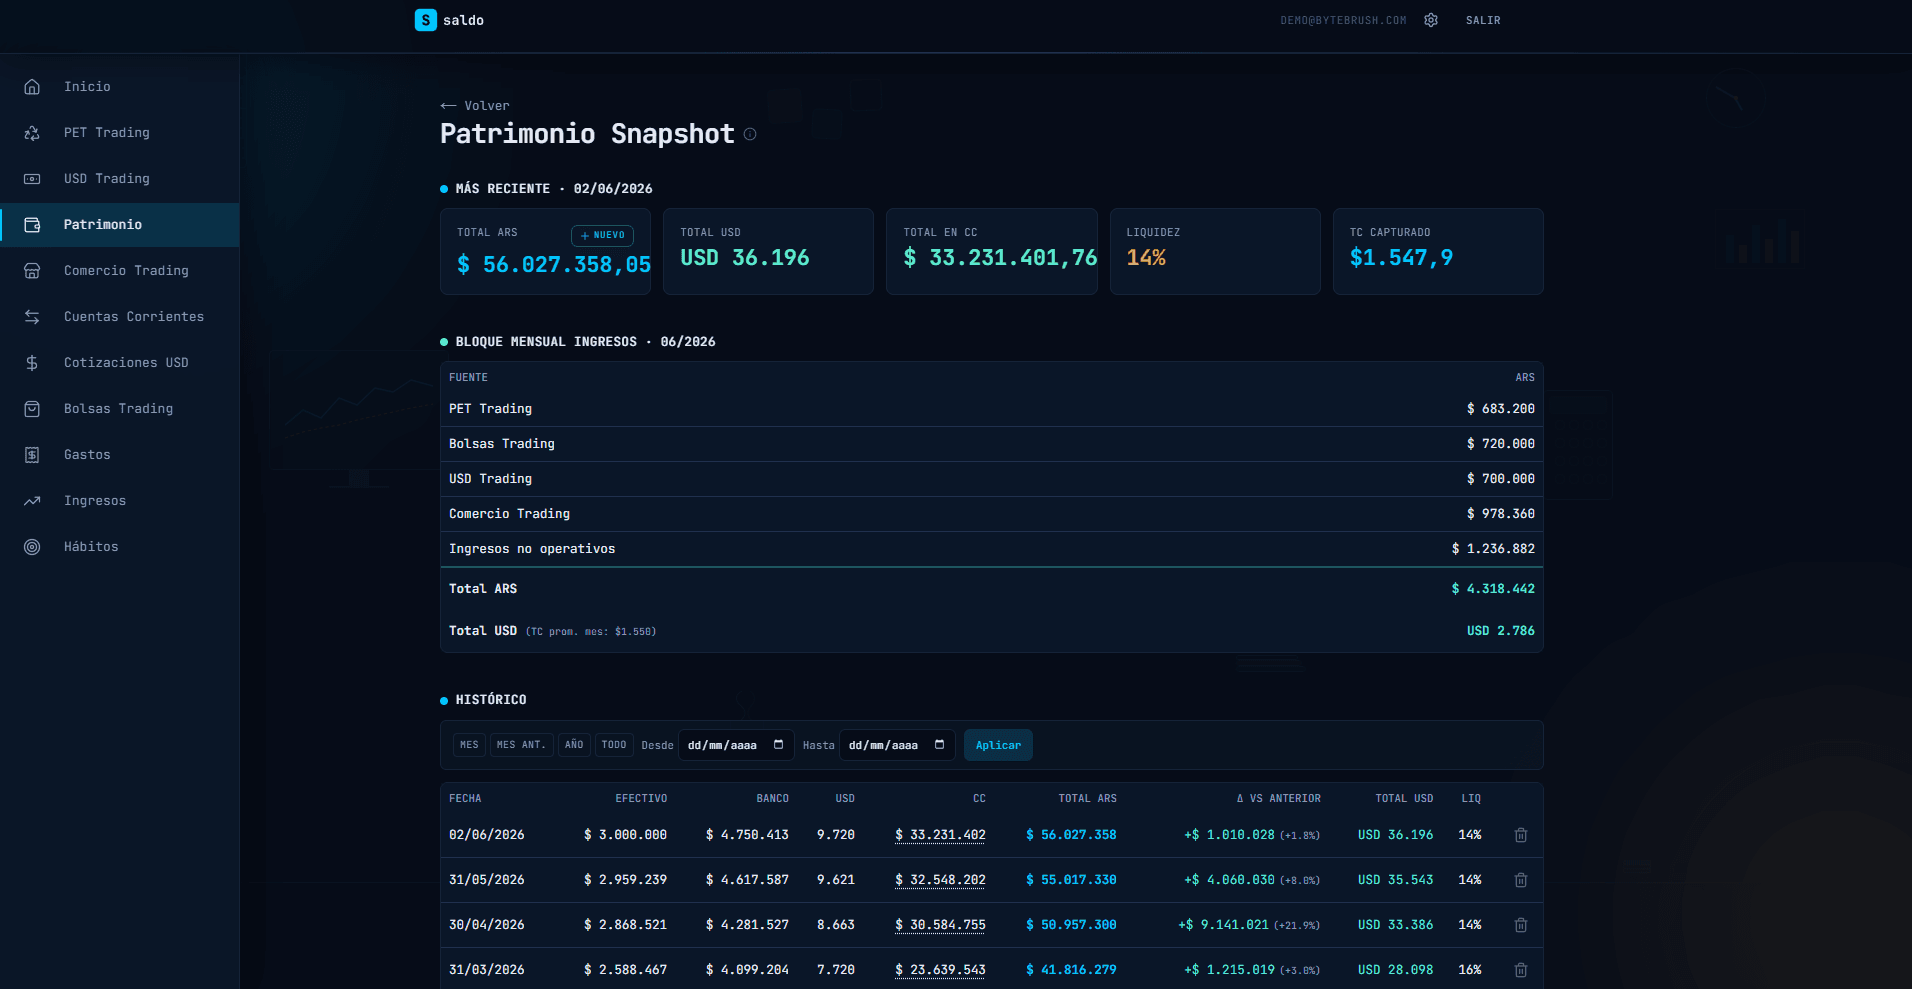
Task: Open Cotizaciones USD page
Action: (120, 363)
